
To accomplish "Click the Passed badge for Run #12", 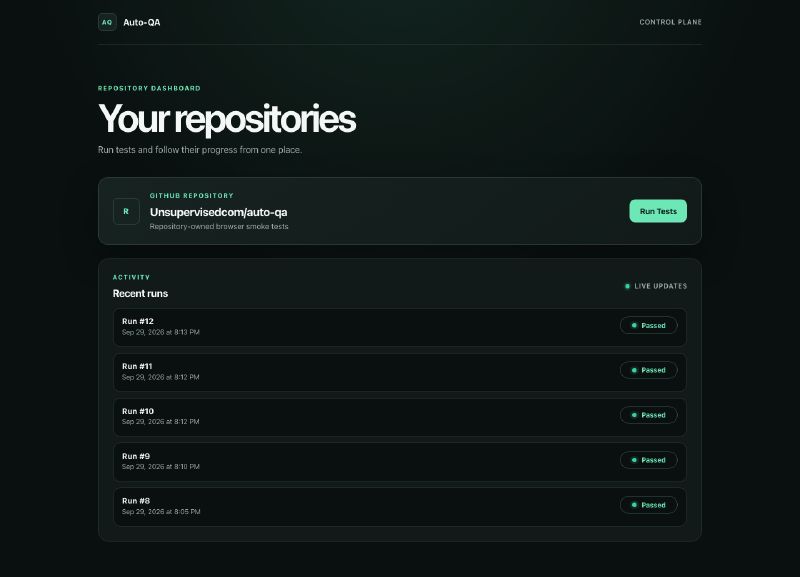I will pyautogui.click(x=648, y=325).
